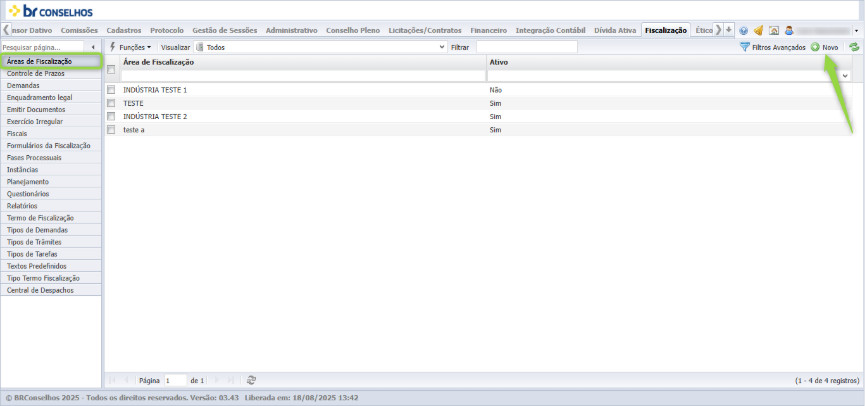This screenshot has height=406, width=865.
Task: Reload grid using pagination refresh icon
Action: click(252, 380)
